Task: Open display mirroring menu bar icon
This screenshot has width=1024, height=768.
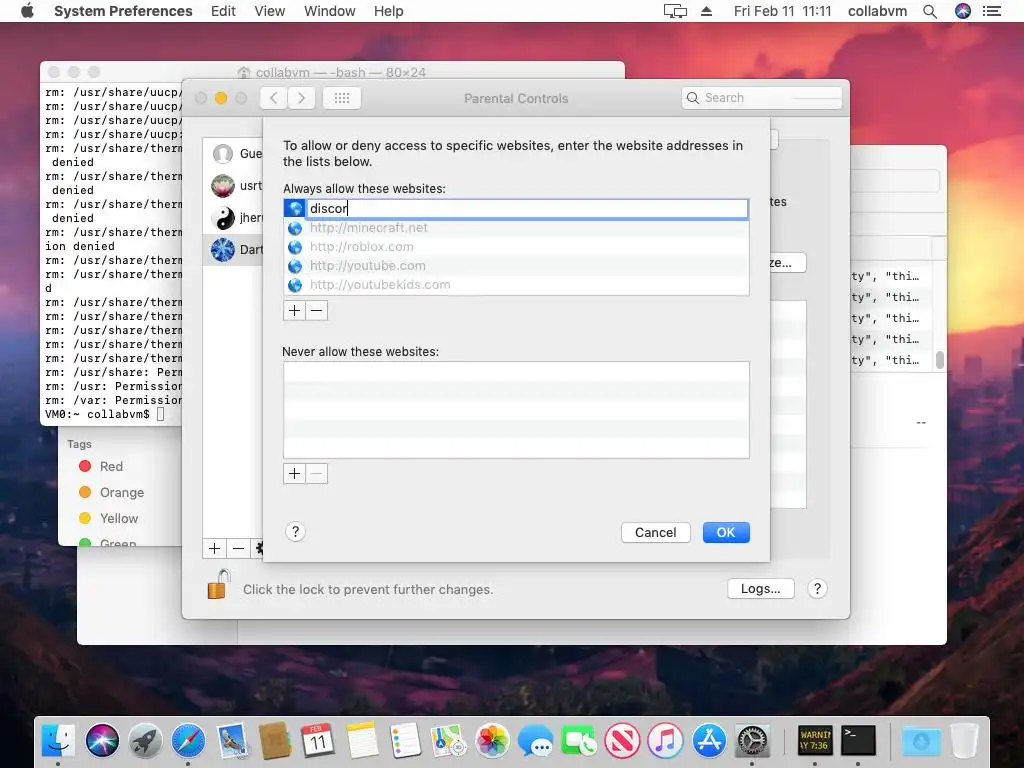Action: (675, 11)
